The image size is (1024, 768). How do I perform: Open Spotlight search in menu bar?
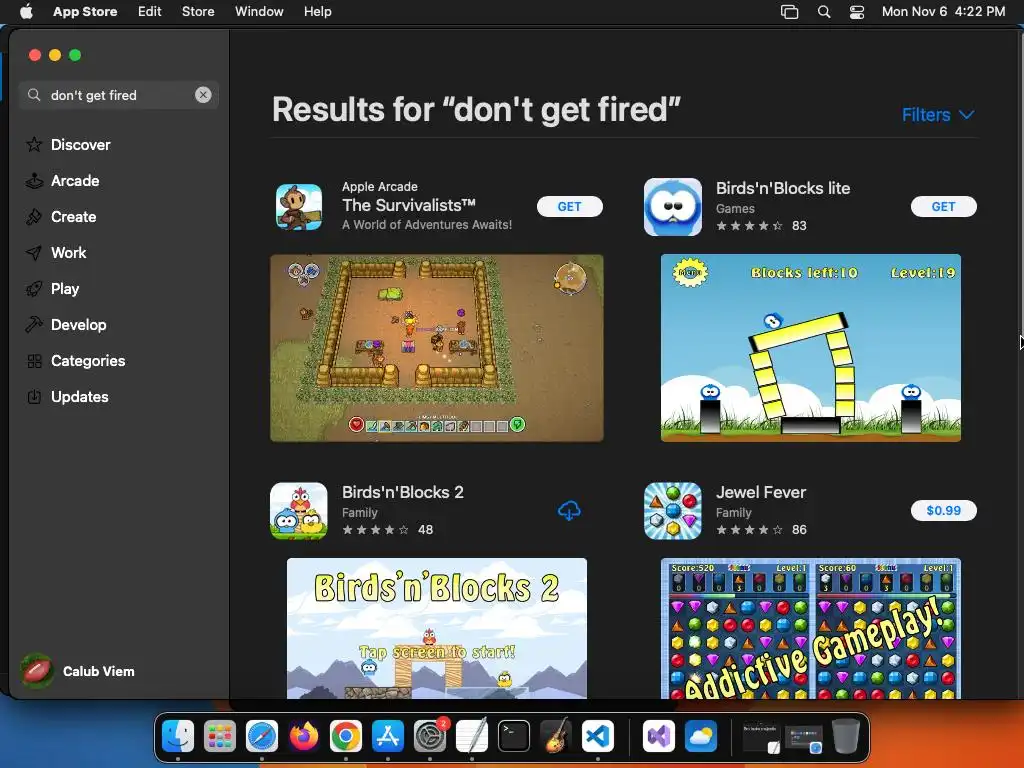(824, 11)
